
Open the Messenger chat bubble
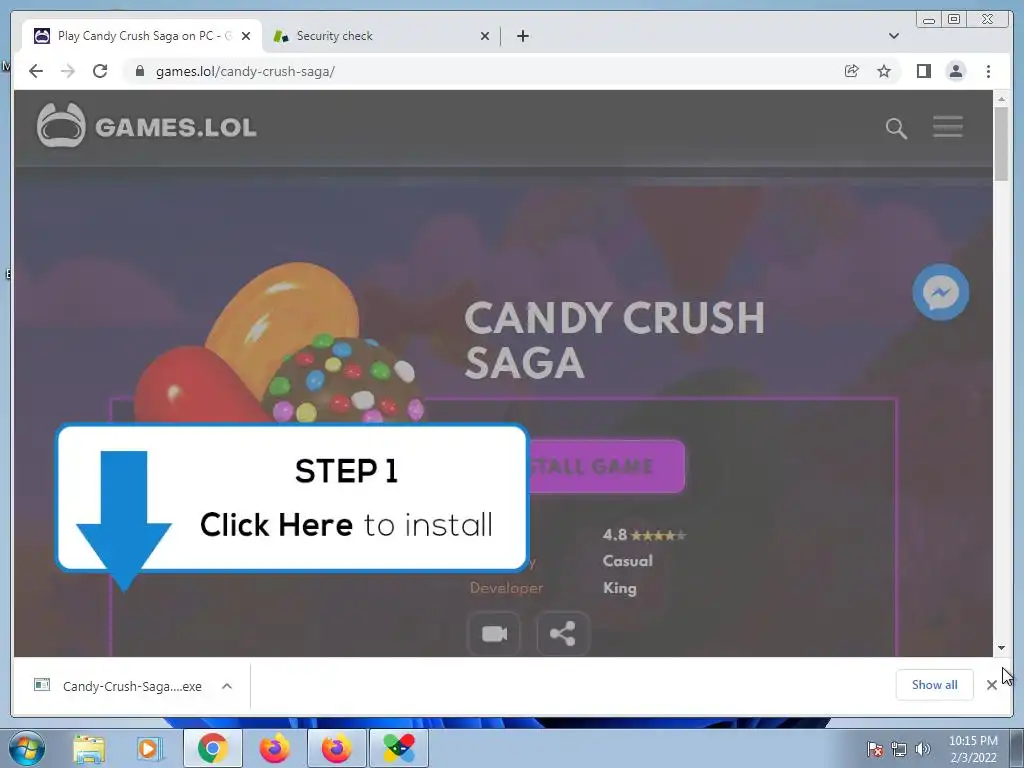940,292
